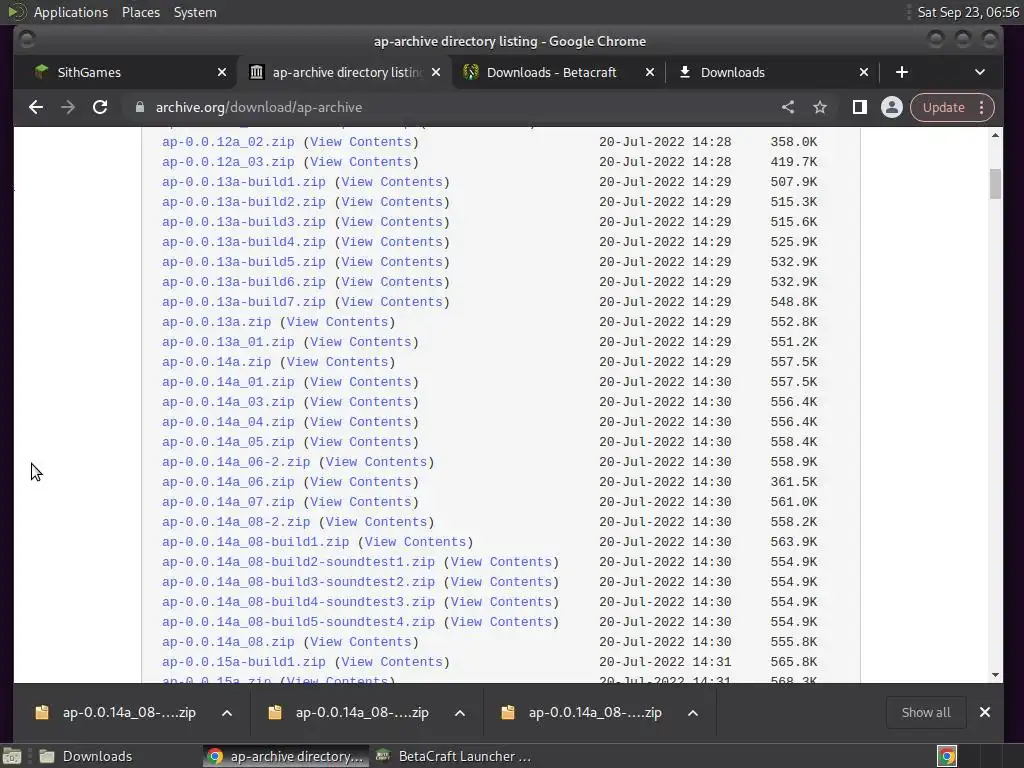
Task: View Contents of ap-0.0.14a_06-2.zip
Action: [x=376, y=462]
